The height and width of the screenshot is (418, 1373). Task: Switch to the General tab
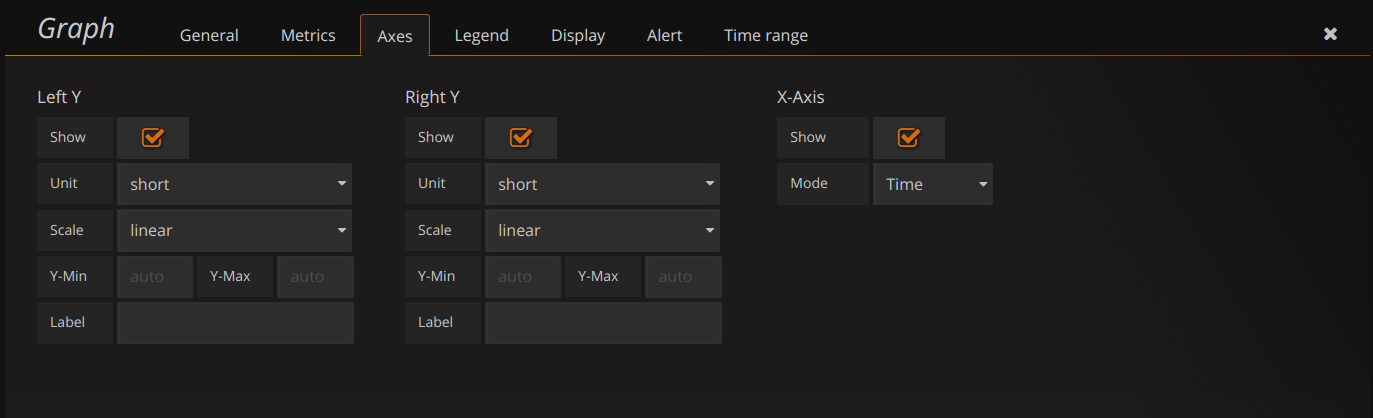[209, 35]
